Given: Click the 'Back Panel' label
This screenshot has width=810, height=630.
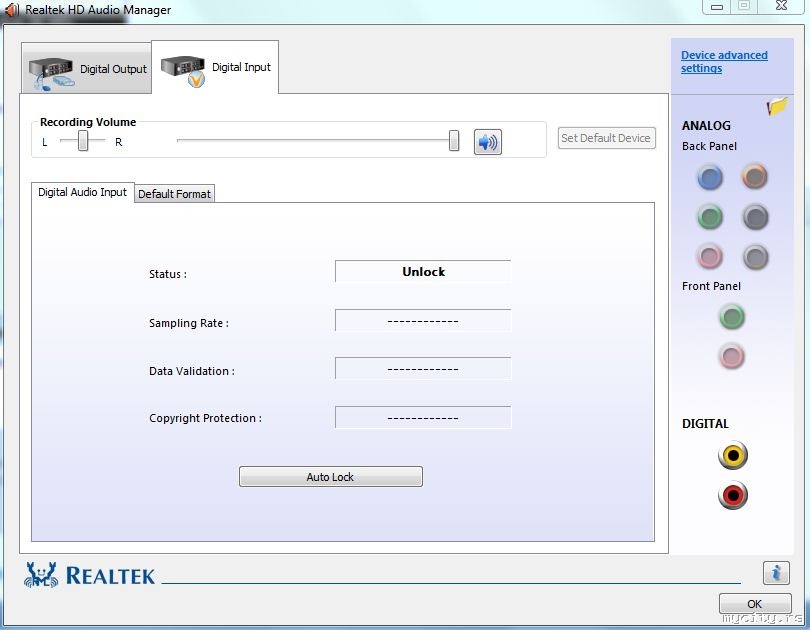Looking at the screenshot, I should click(x=709, y=146).
